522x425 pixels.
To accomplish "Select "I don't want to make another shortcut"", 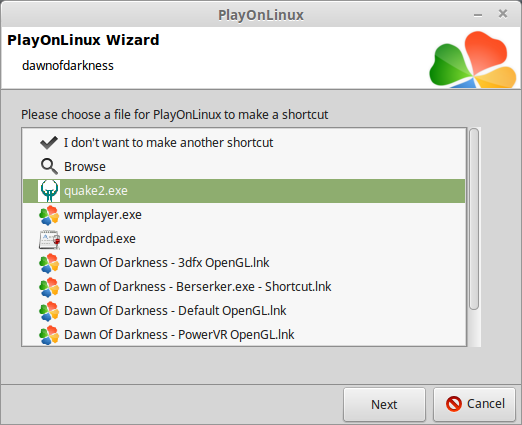I will (x=168, y=143).
